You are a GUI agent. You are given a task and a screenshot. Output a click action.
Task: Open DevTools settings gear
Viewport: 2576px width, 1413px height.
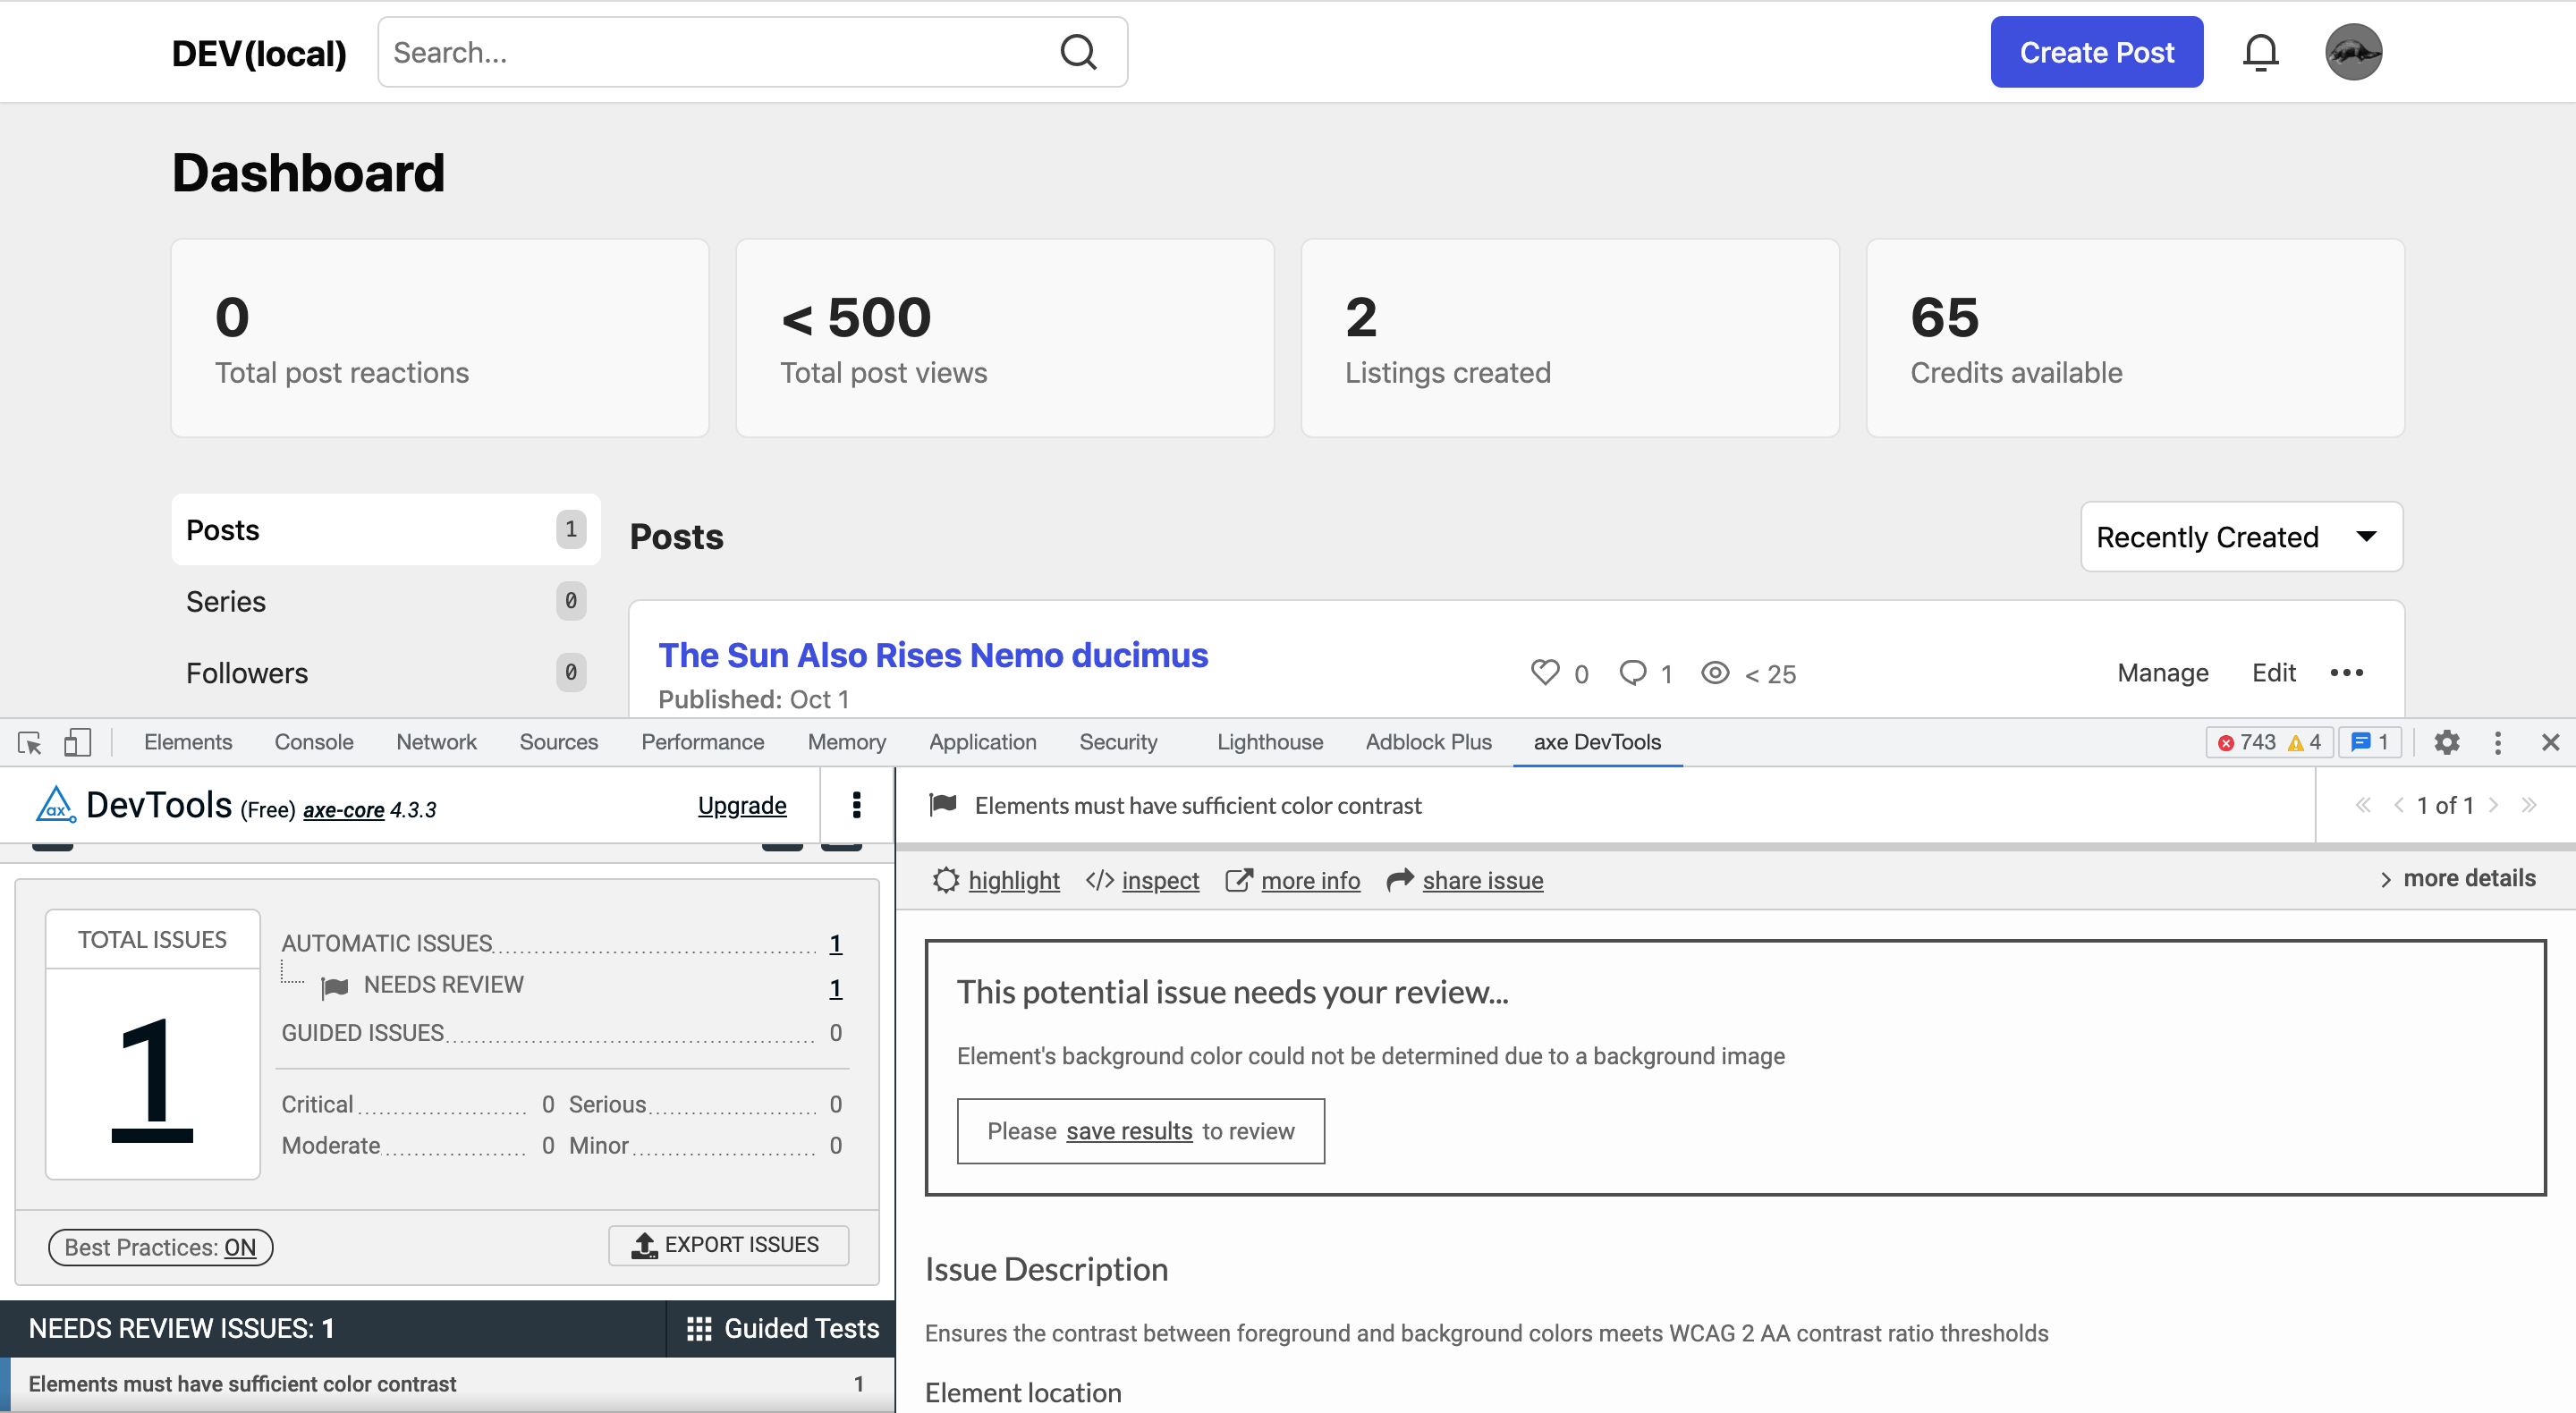coord(2446,743)
